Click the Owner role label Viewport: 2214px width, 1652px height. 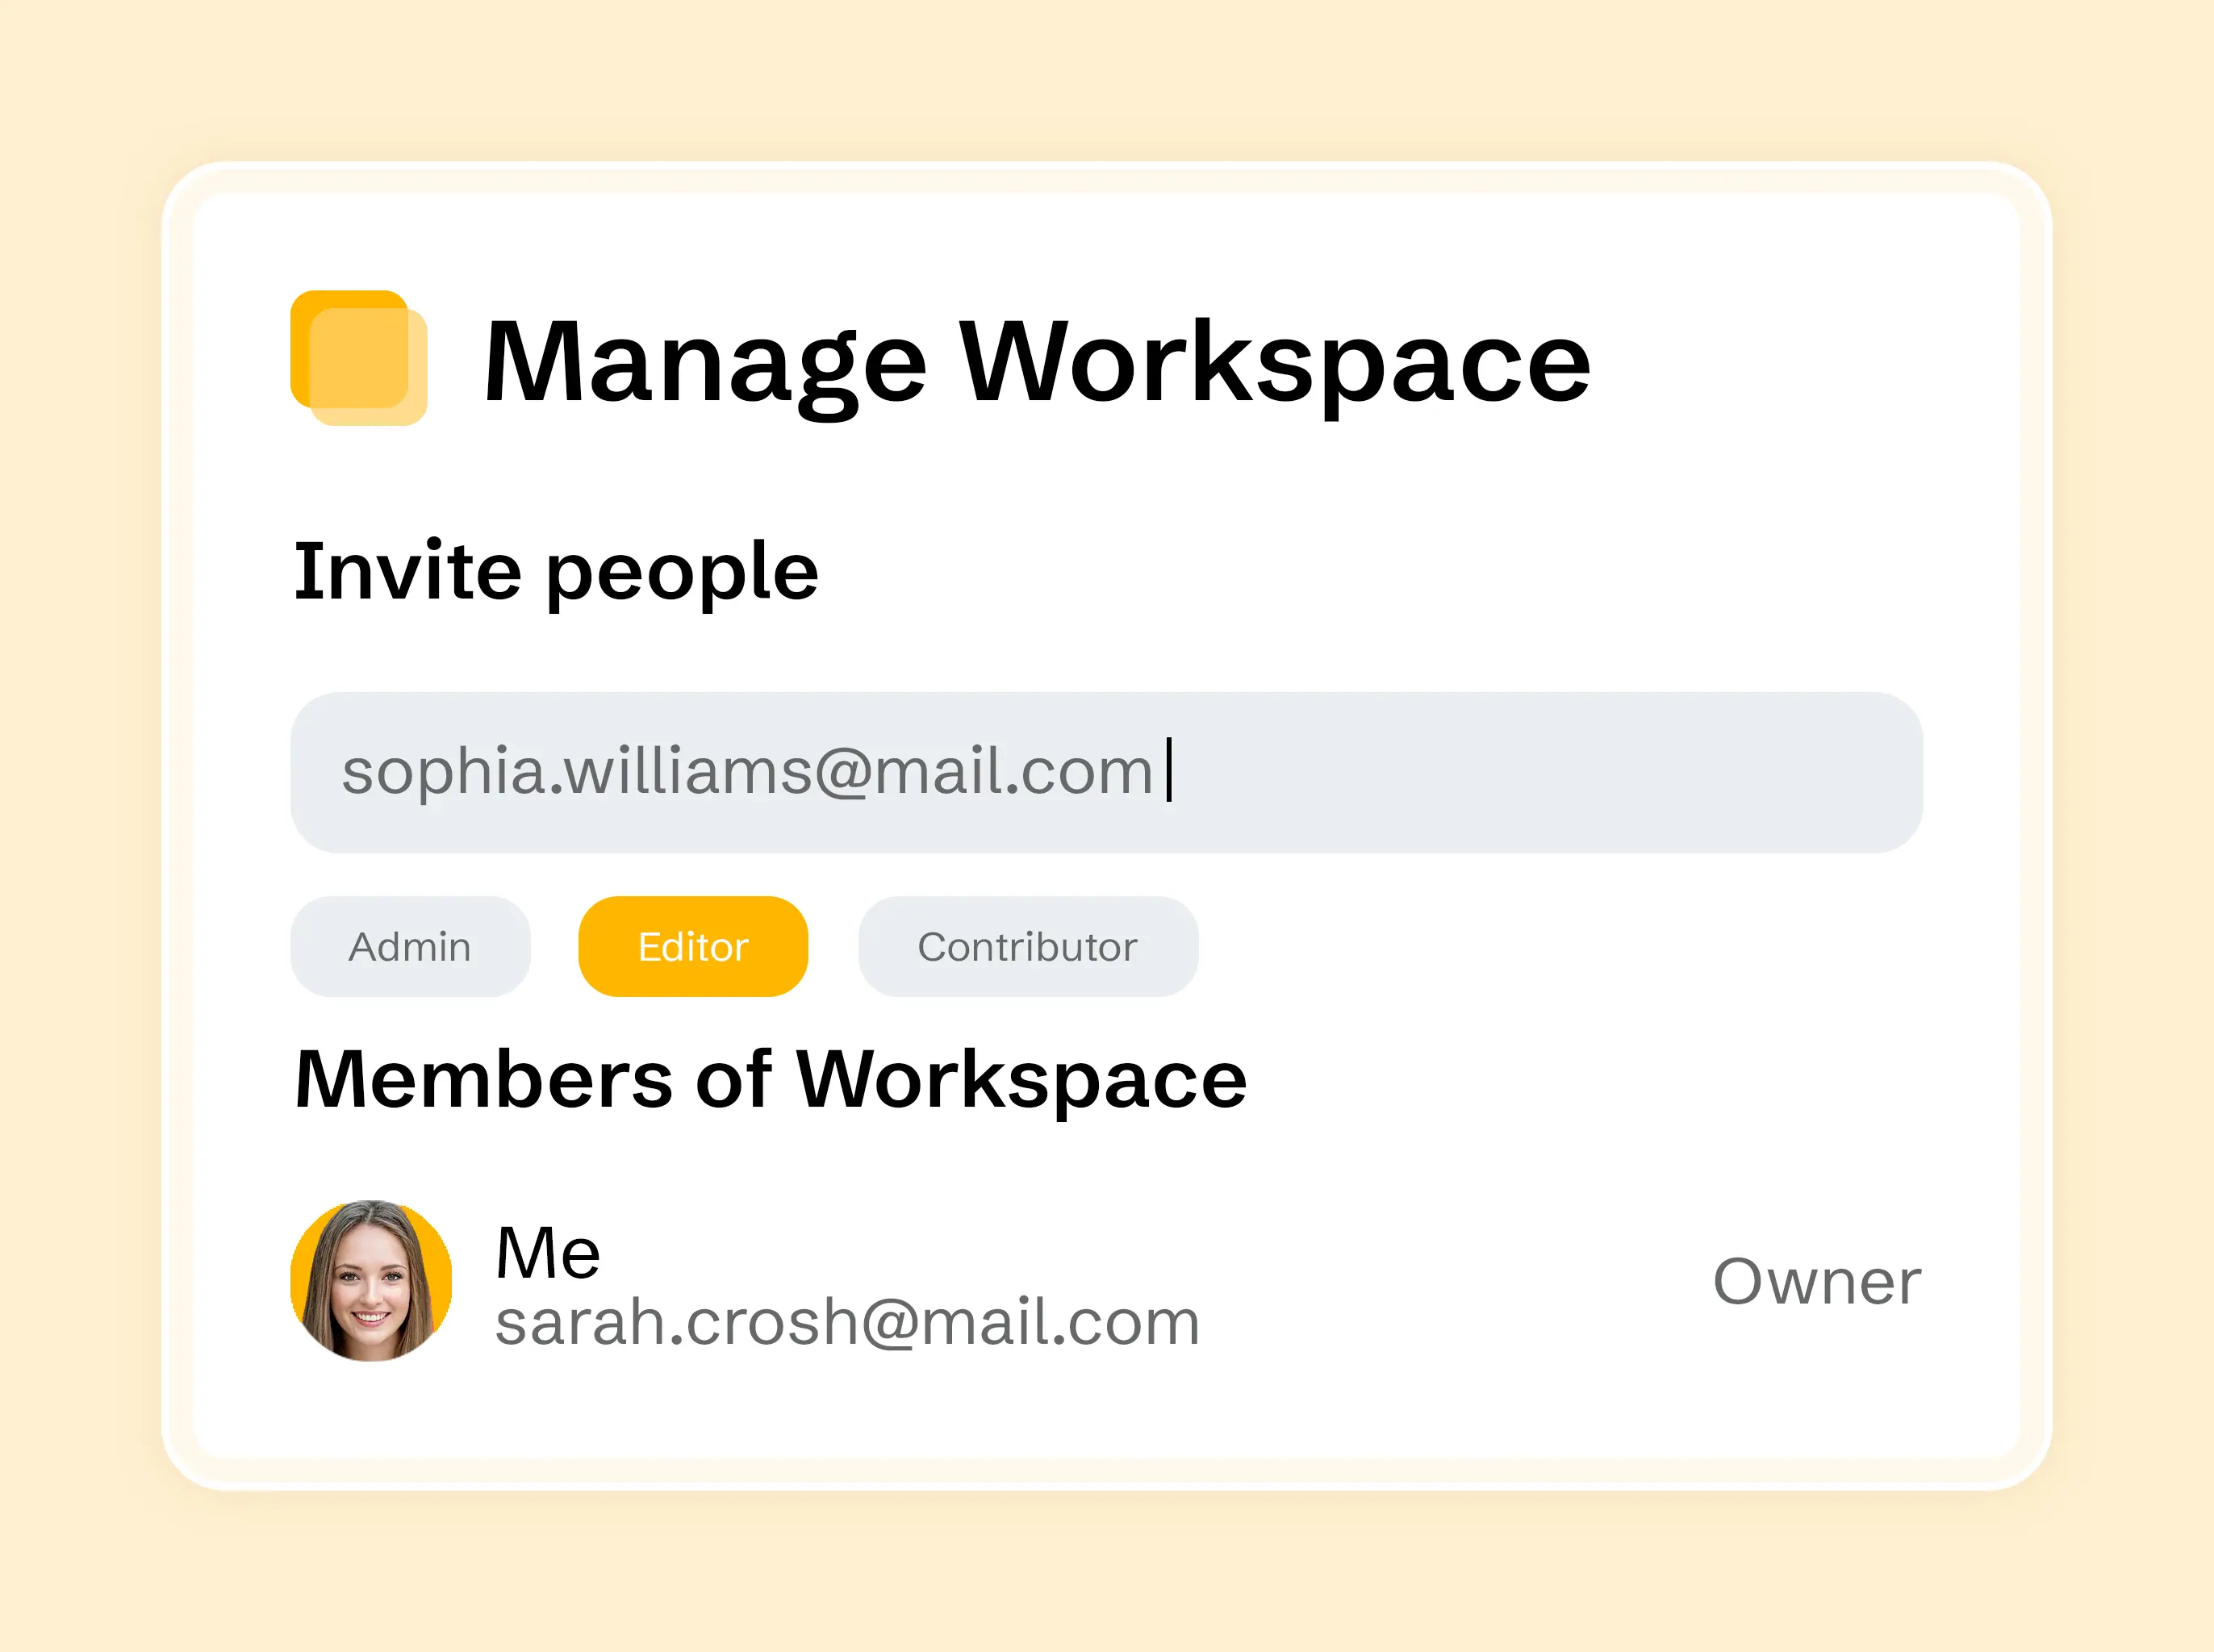(1816, 1281)
